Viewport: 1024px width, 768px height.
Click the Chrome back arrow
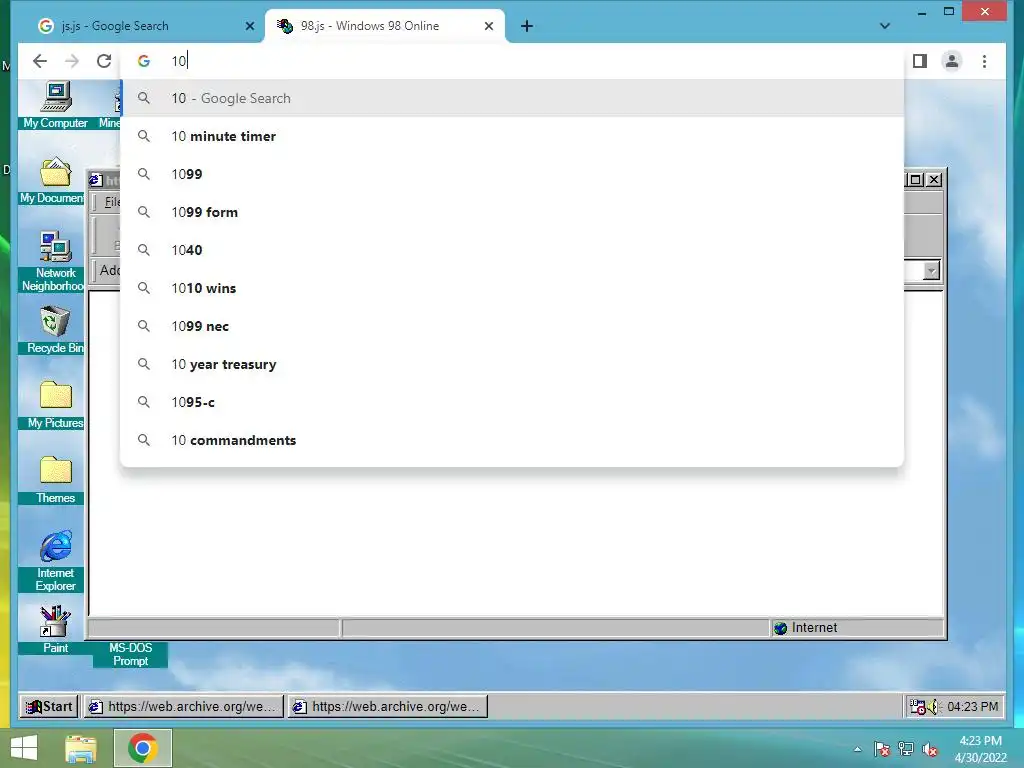pos(40,61)
